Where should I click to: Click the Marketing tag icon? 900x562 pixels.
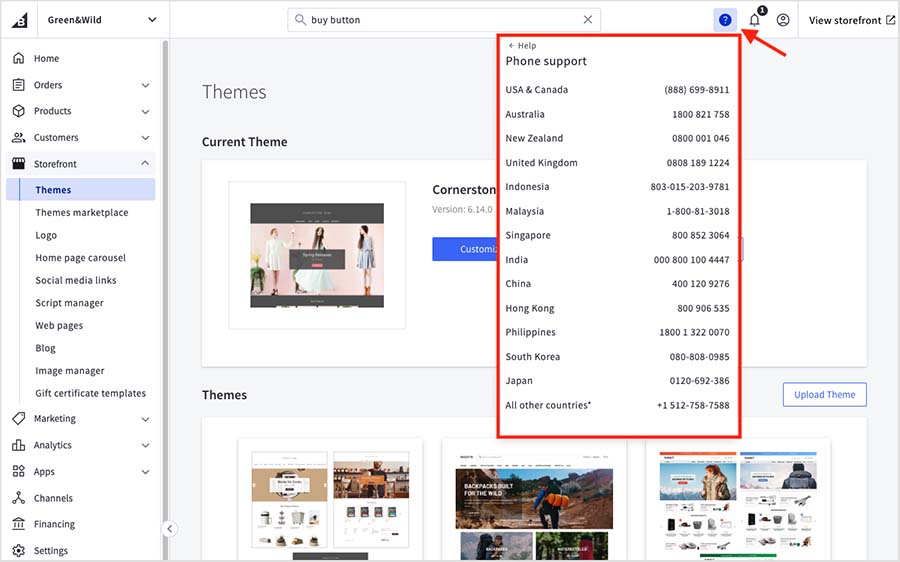tap(19, 418)
